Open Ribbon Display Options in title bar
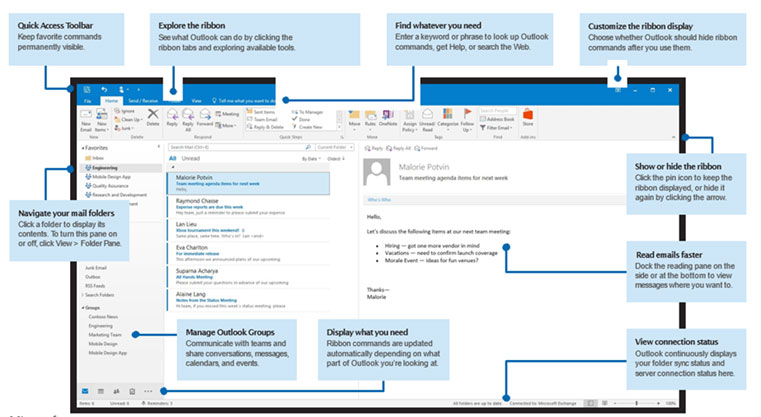This screenshot has height=417, width=761. 618,90
